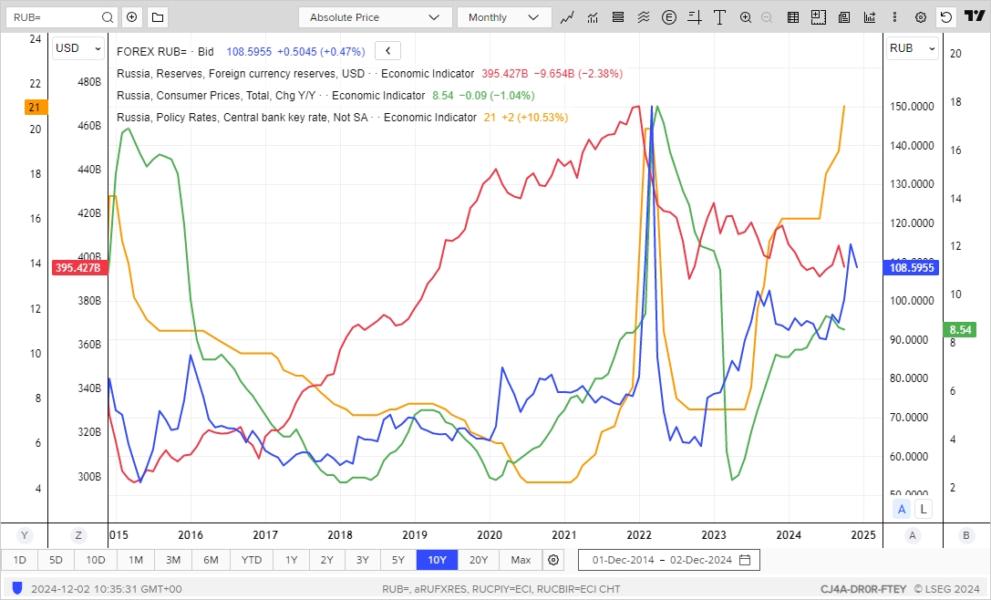Select the Max range tab

521,560
